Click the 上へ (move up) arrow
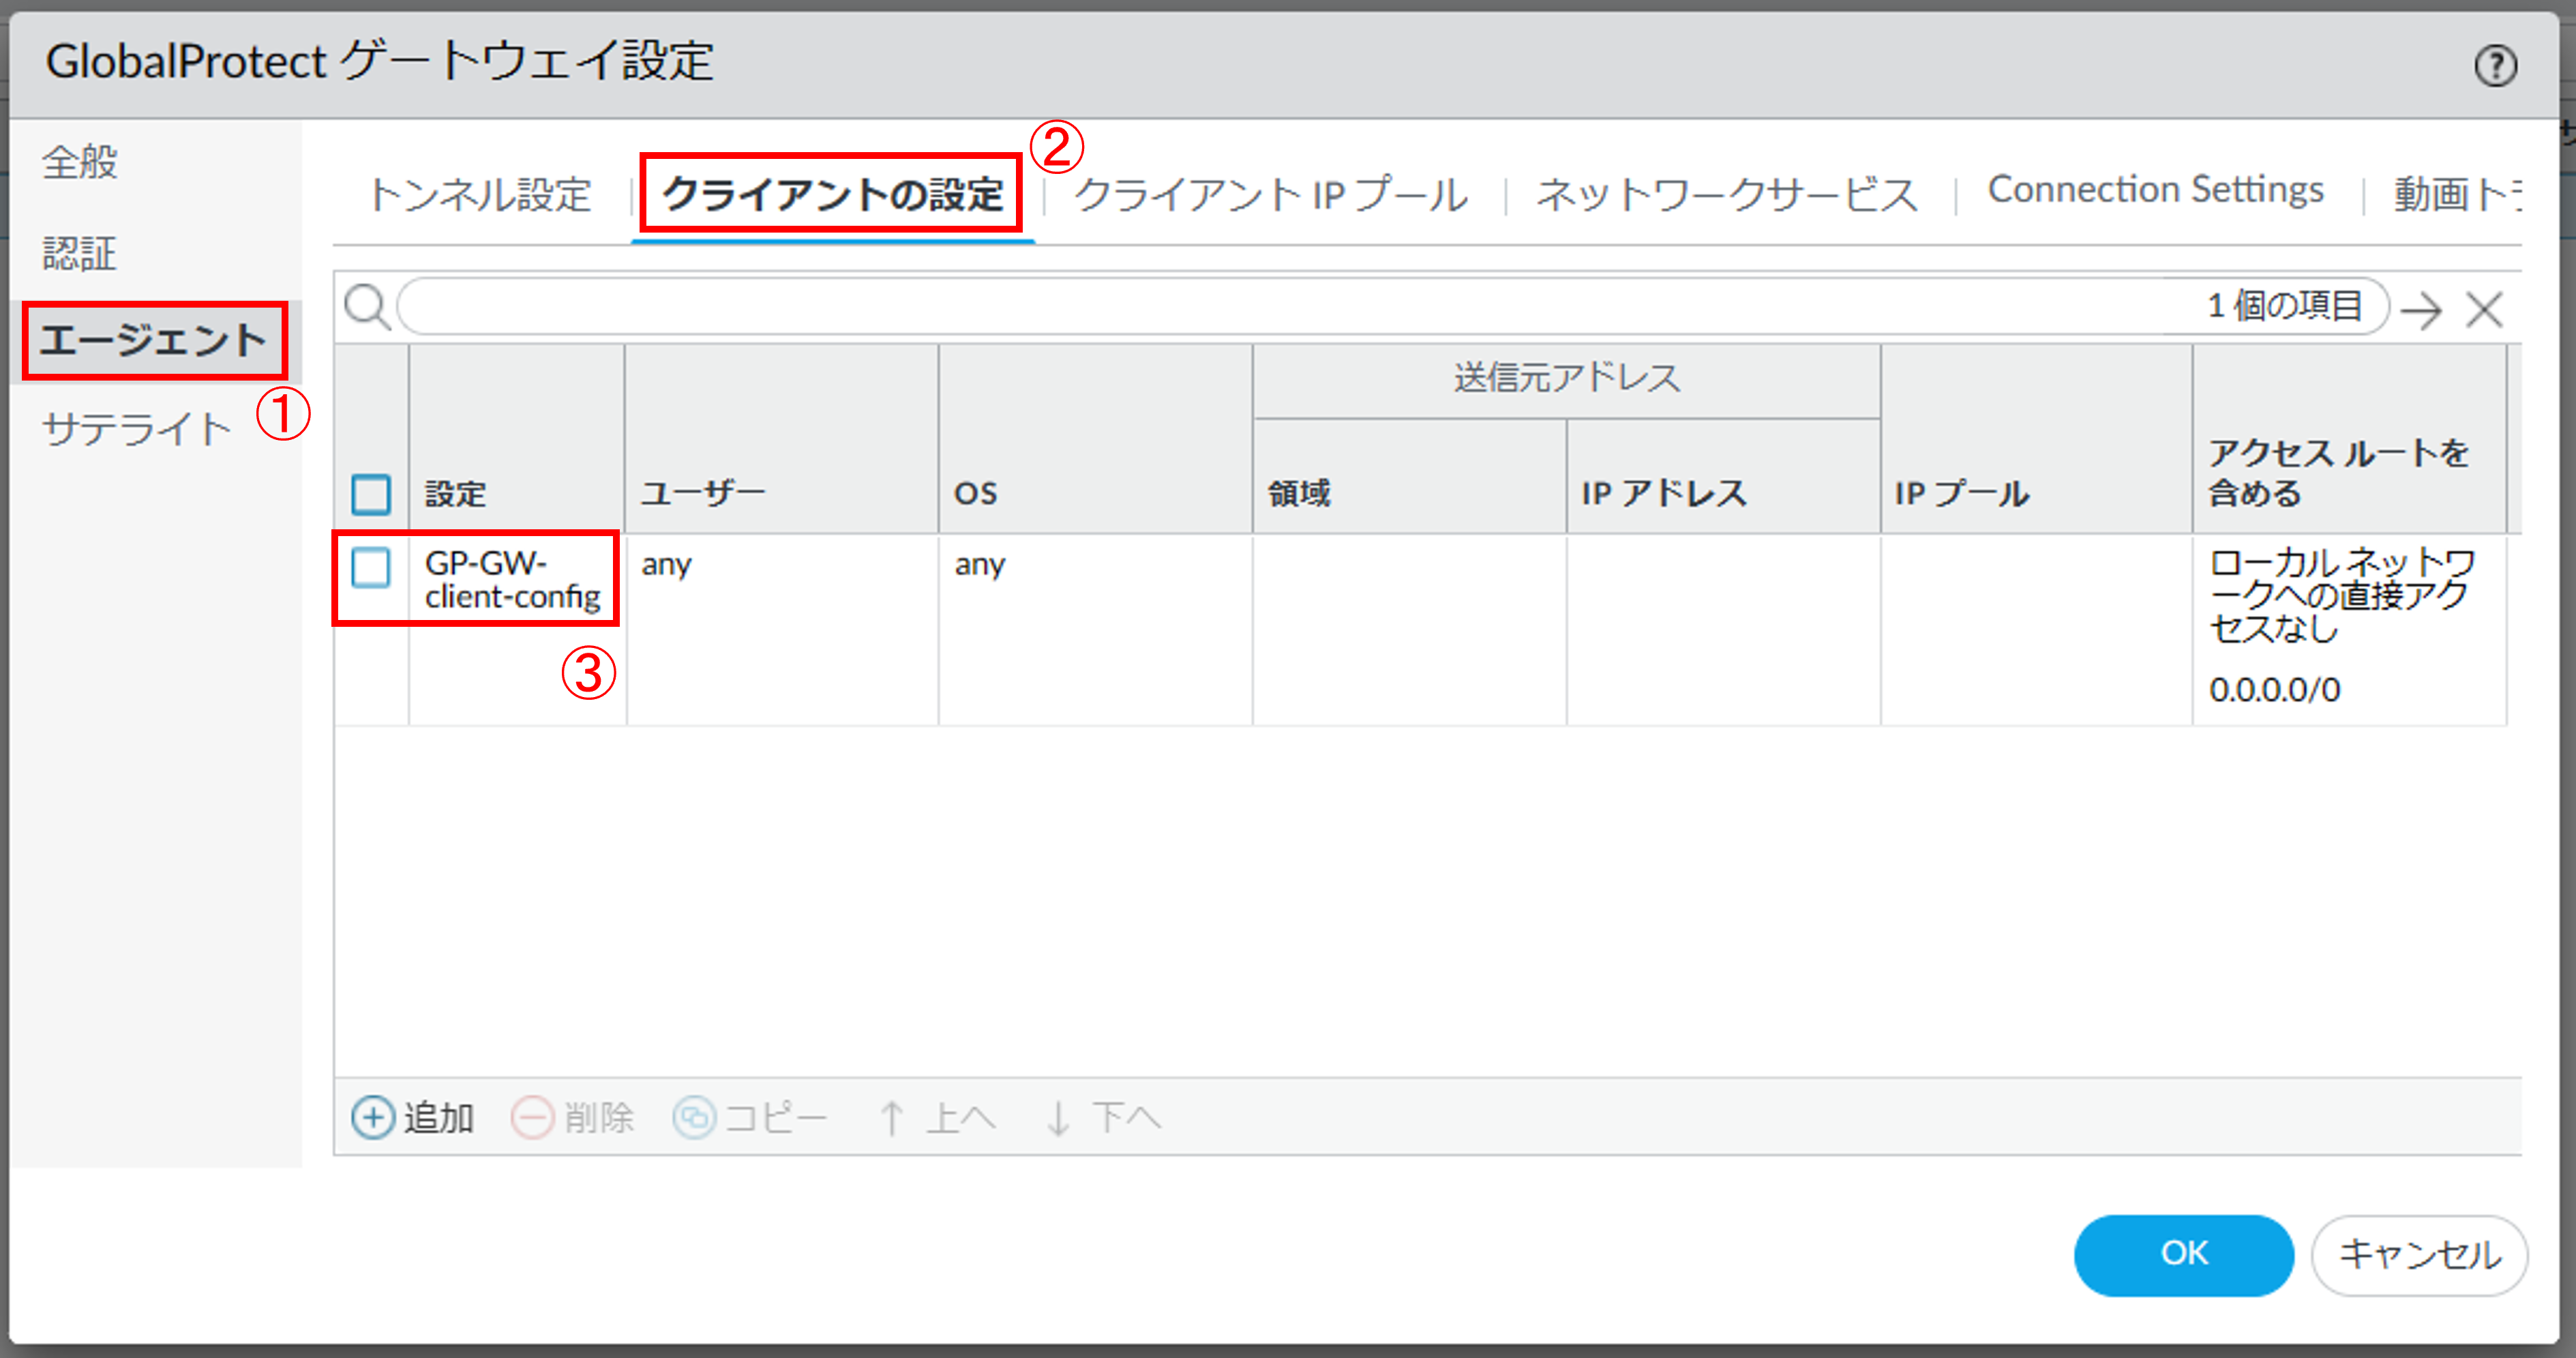 891,1117
